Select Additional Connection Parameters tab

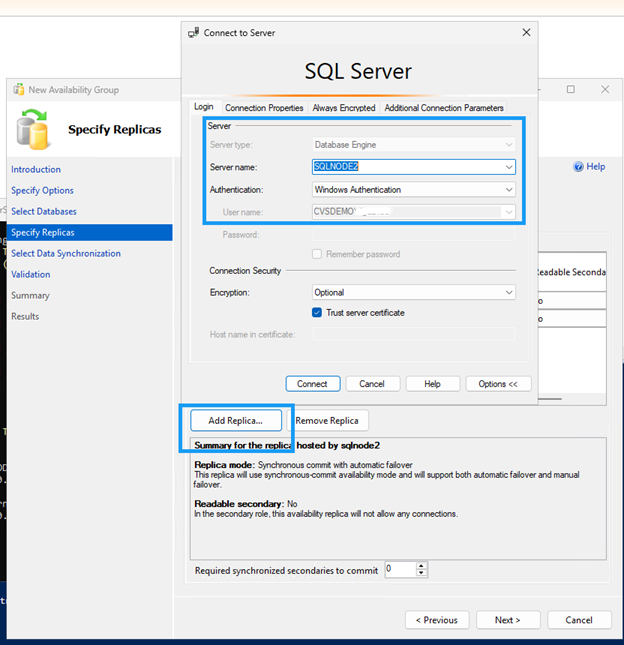tap(444, 108)
